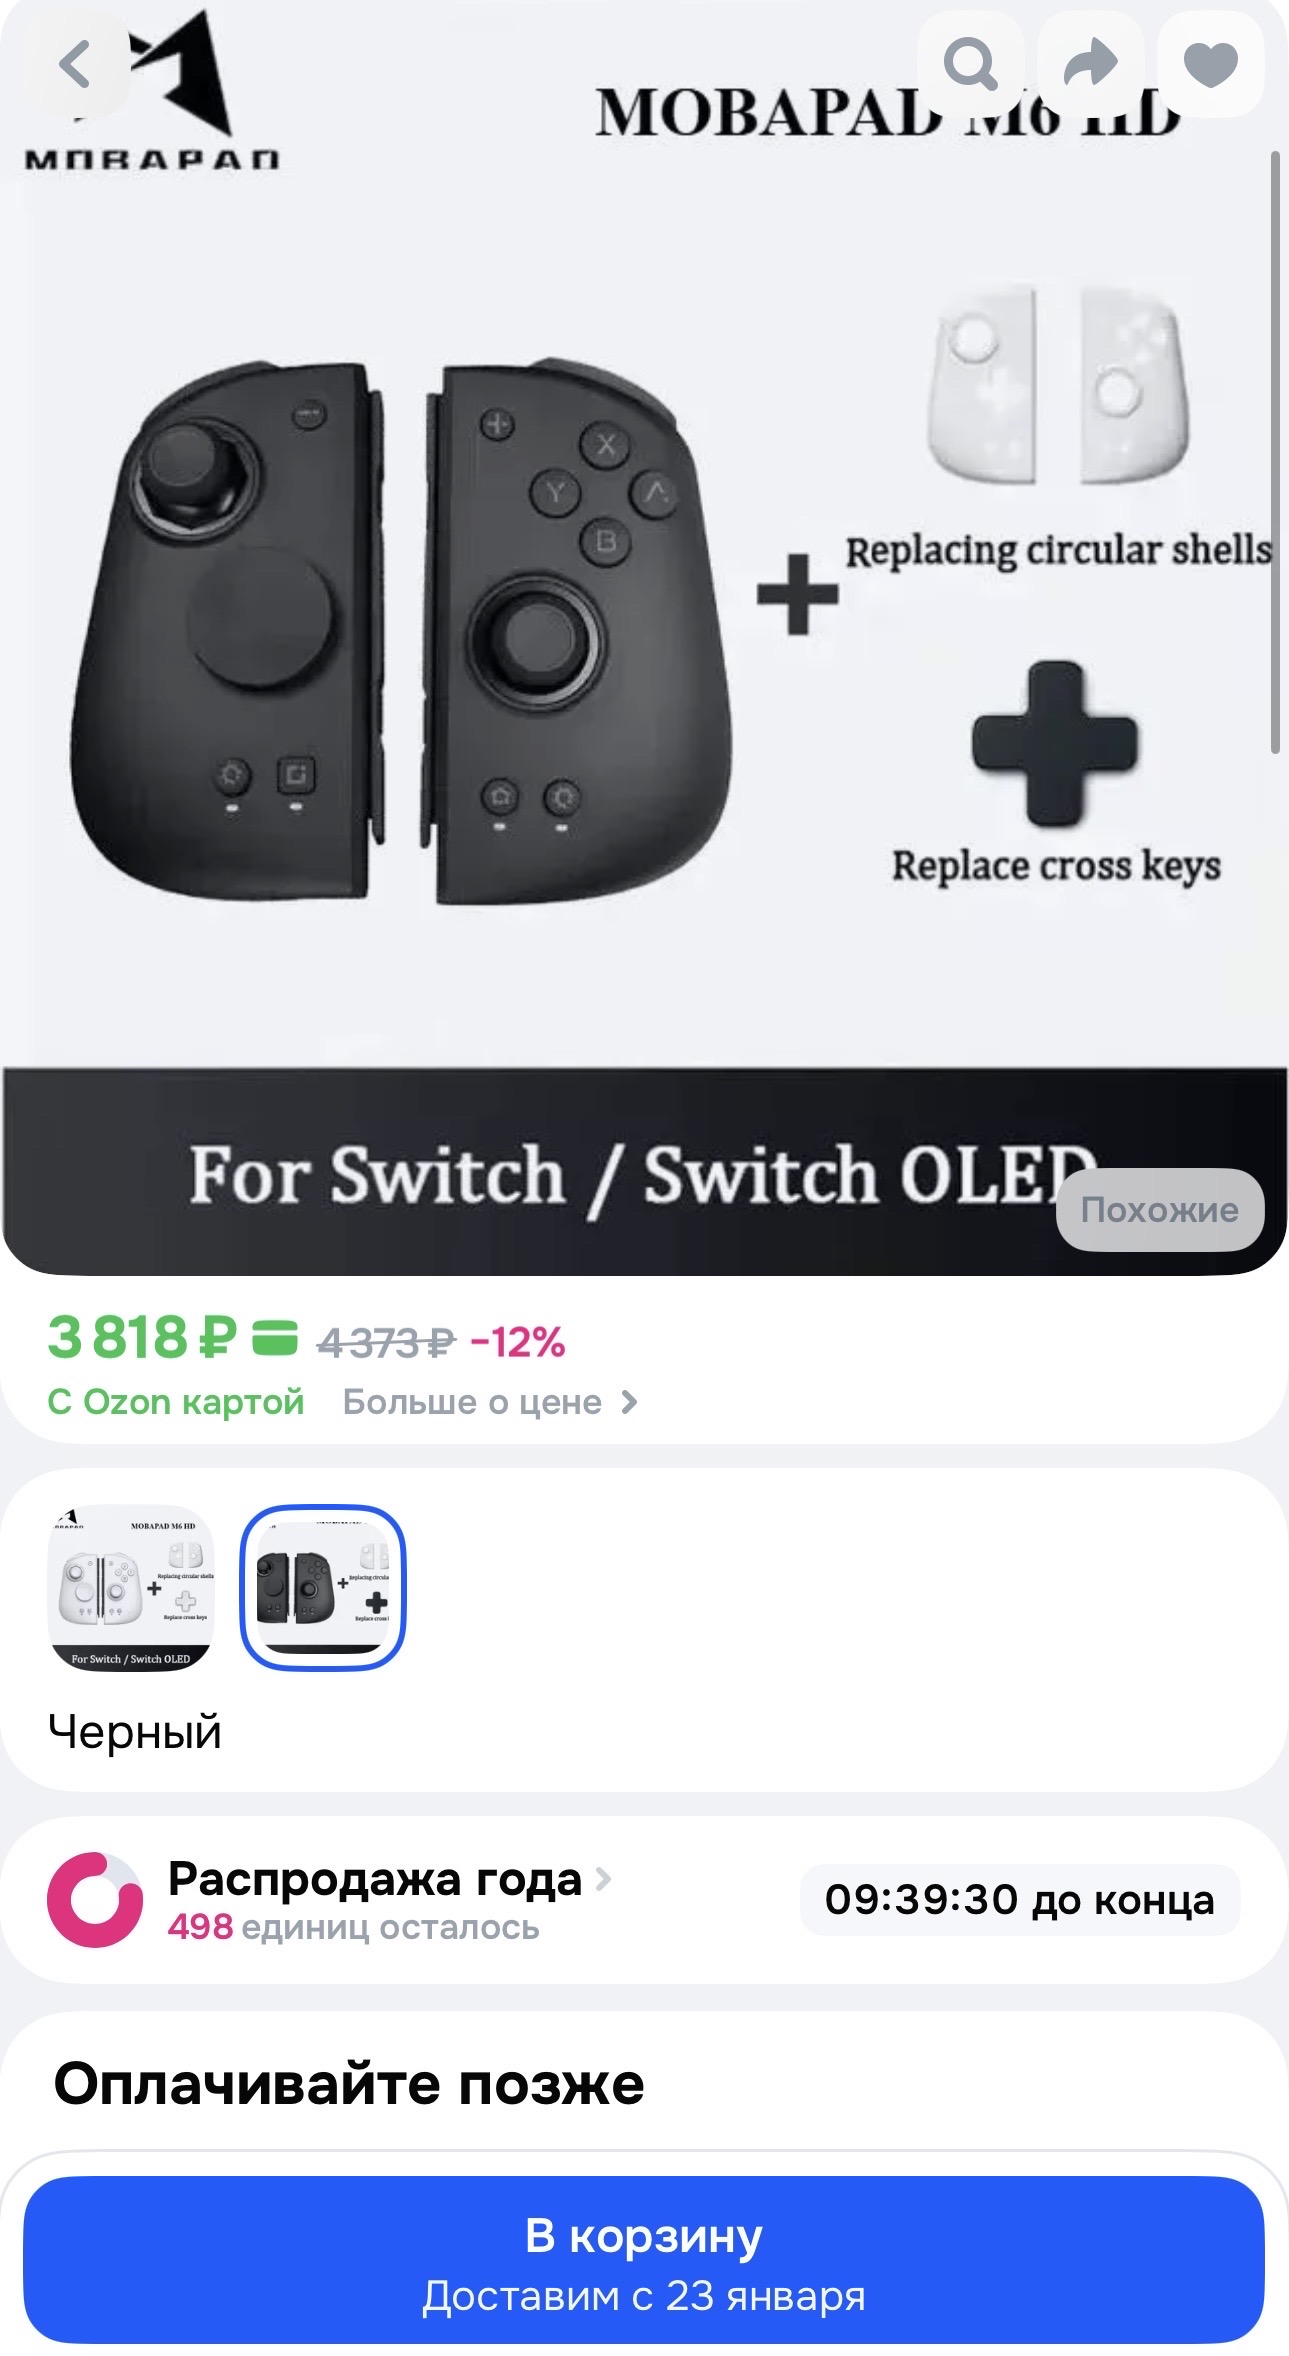Tap the back arrow icon
This screenshot has height=2356, width=1289.
(75, 65)
